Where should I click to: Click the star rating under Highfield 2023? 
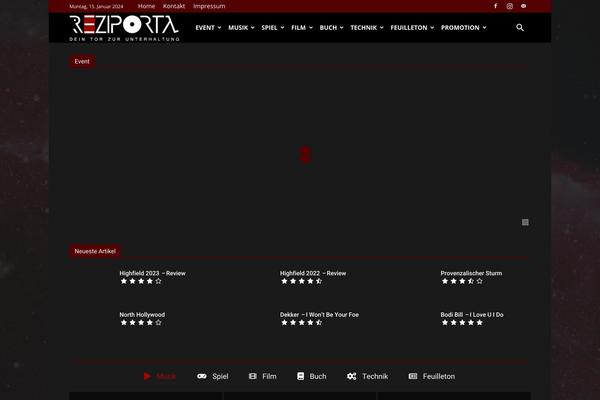tap(141, 281)
